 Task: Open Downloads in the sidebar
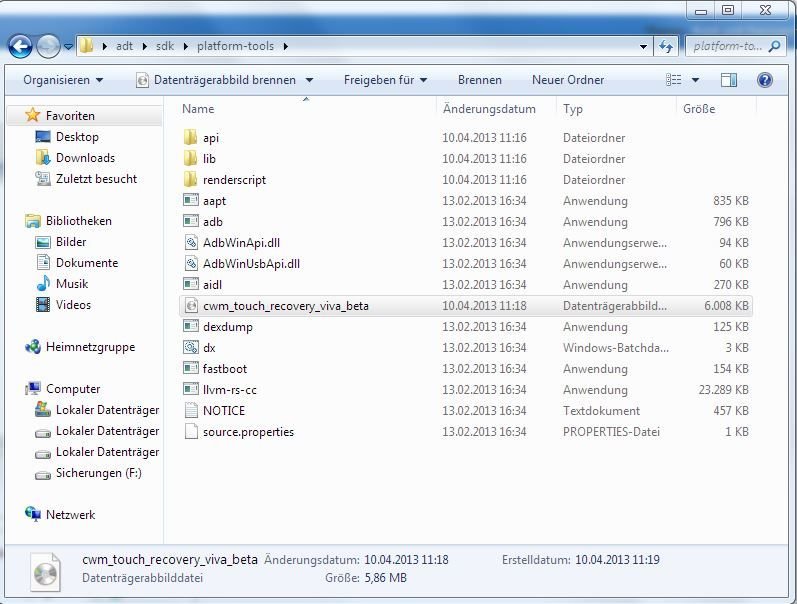pos(85,158)
